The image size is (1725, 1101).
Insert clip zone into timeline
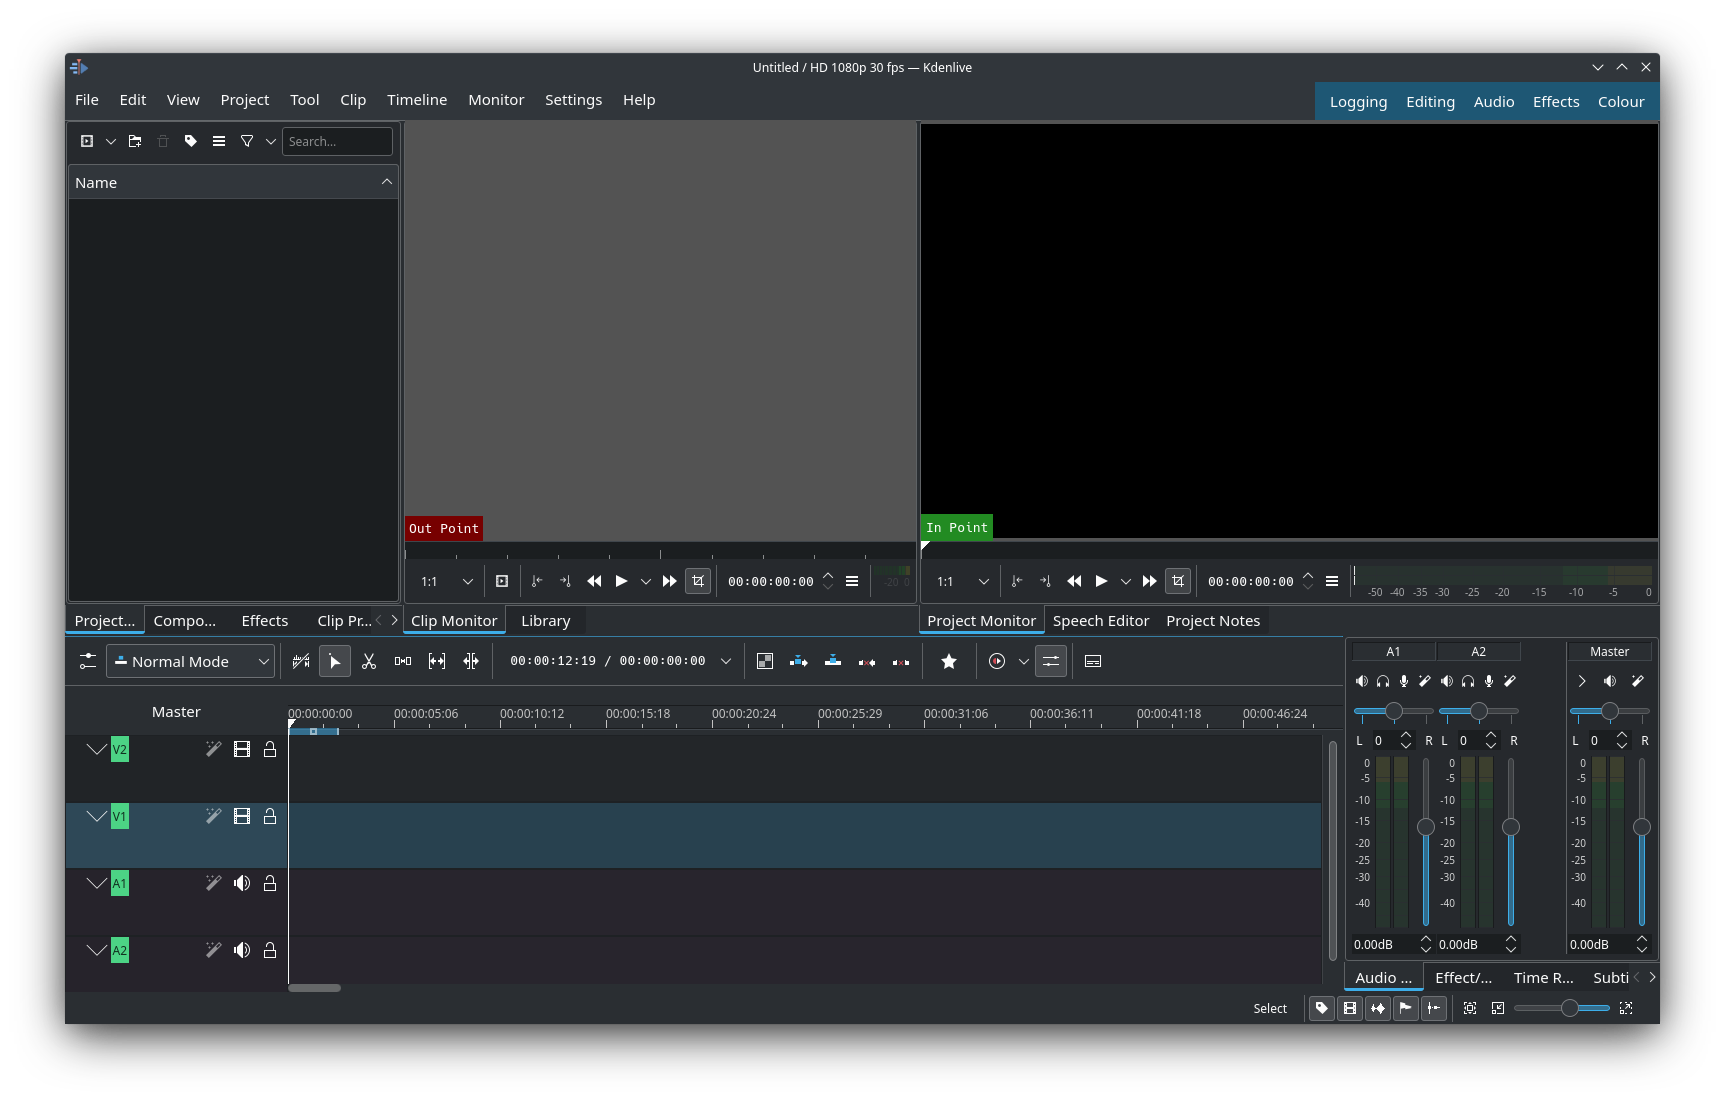tap(799, 661)
